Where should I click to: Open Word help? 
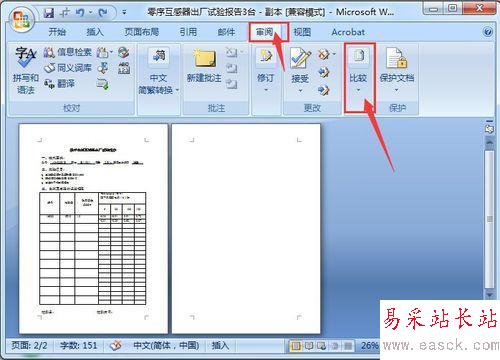coord(488,32)
